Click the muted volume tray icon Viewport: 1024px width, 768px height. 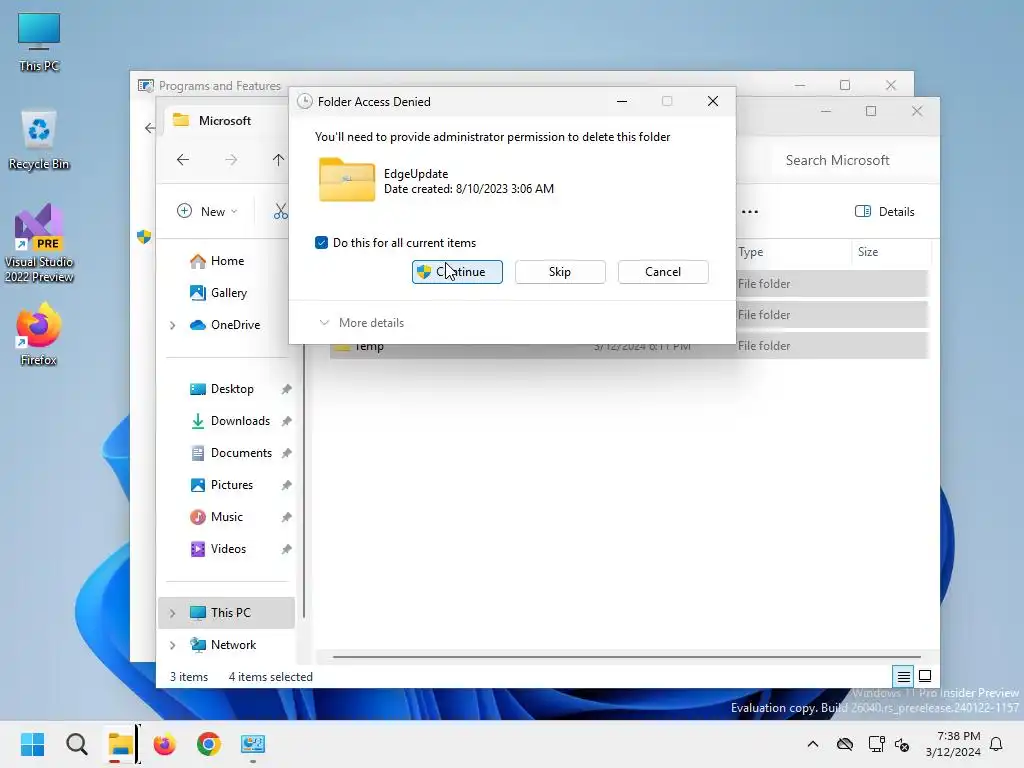(903, 744)
